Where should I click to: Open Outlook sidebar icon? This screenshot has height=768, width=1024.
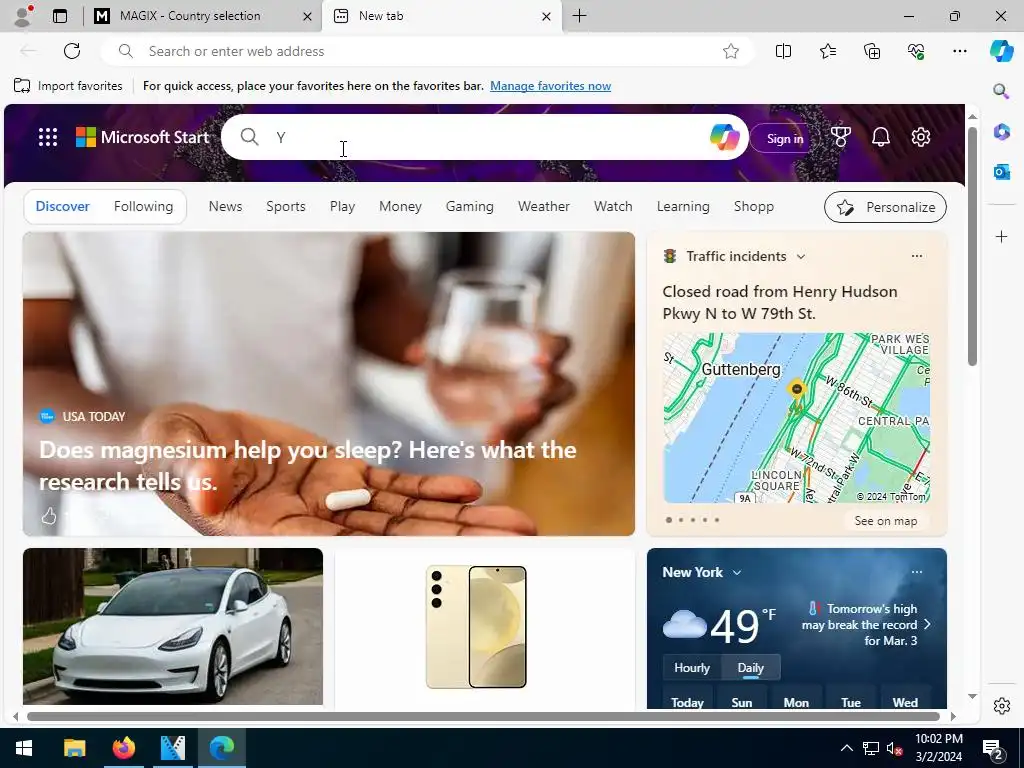pyautogui.click(x=1001, y=172)
